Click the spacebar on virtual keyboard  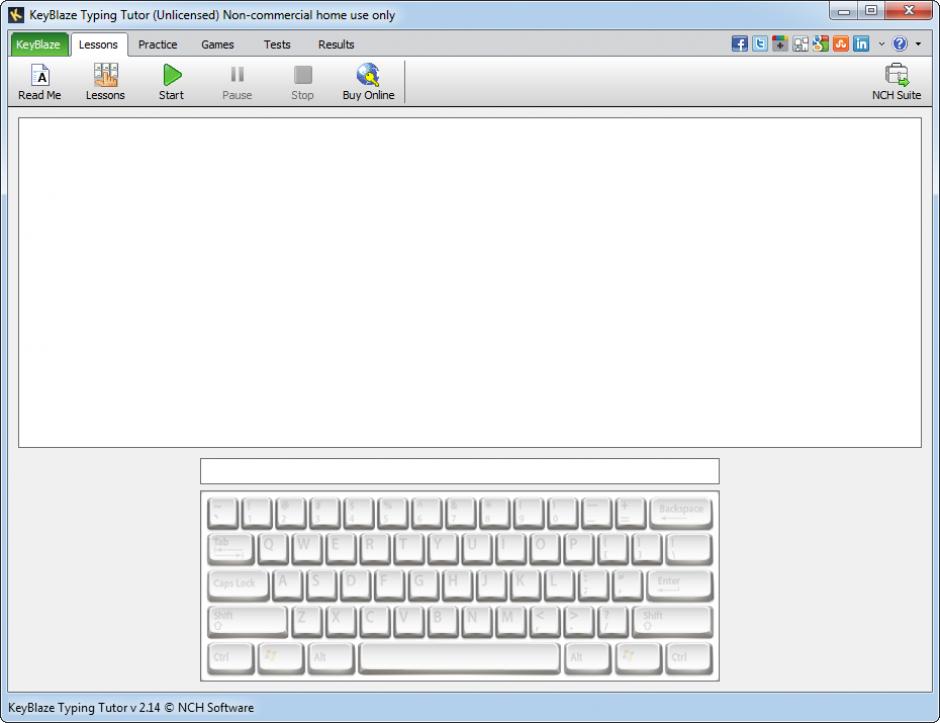pyautogui.click(x=459, y=658)
